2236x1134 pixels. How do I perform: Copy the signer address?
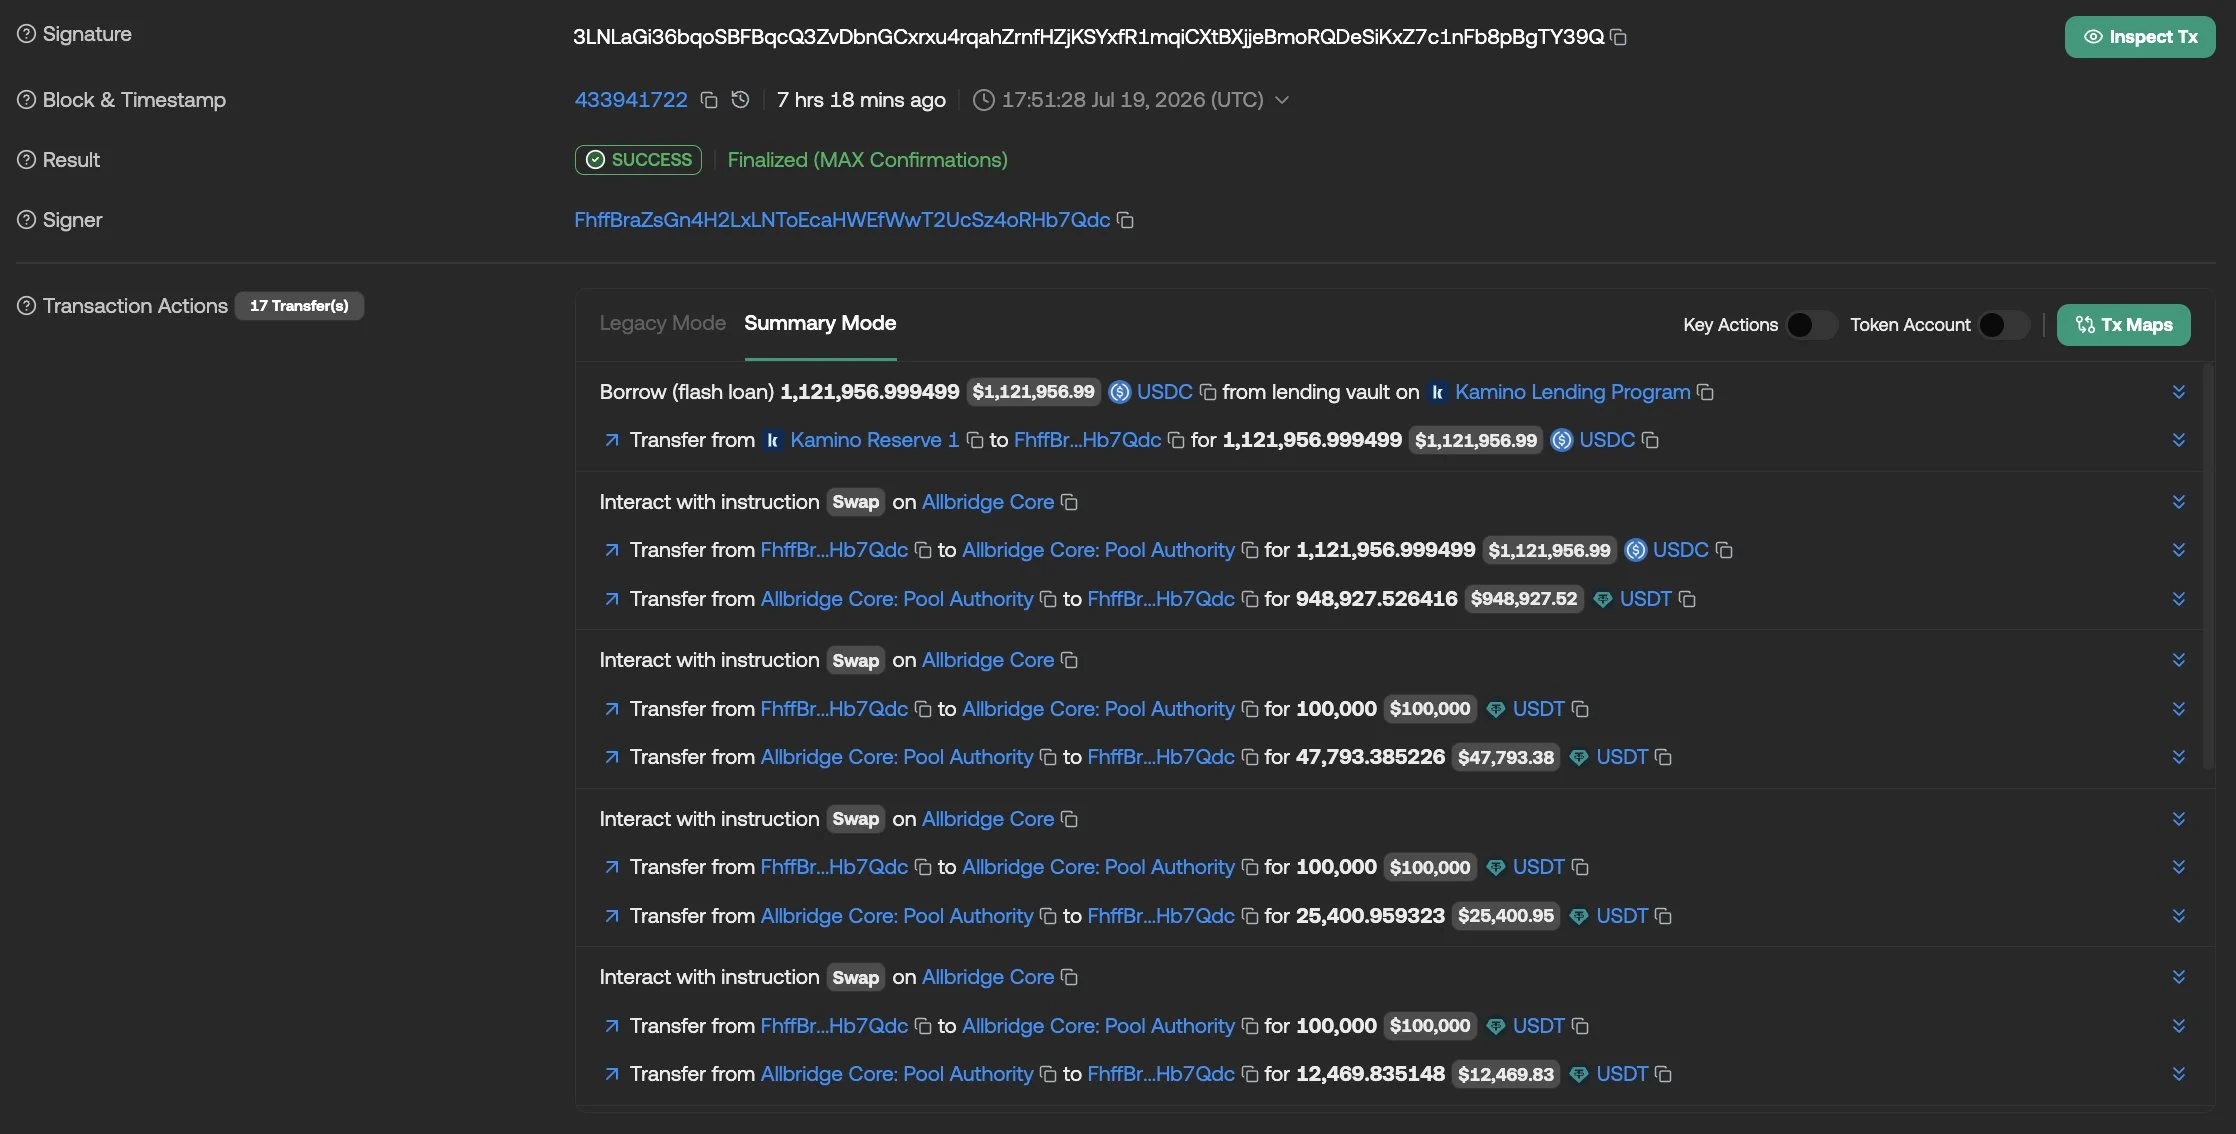click(x=1125, y=220)
